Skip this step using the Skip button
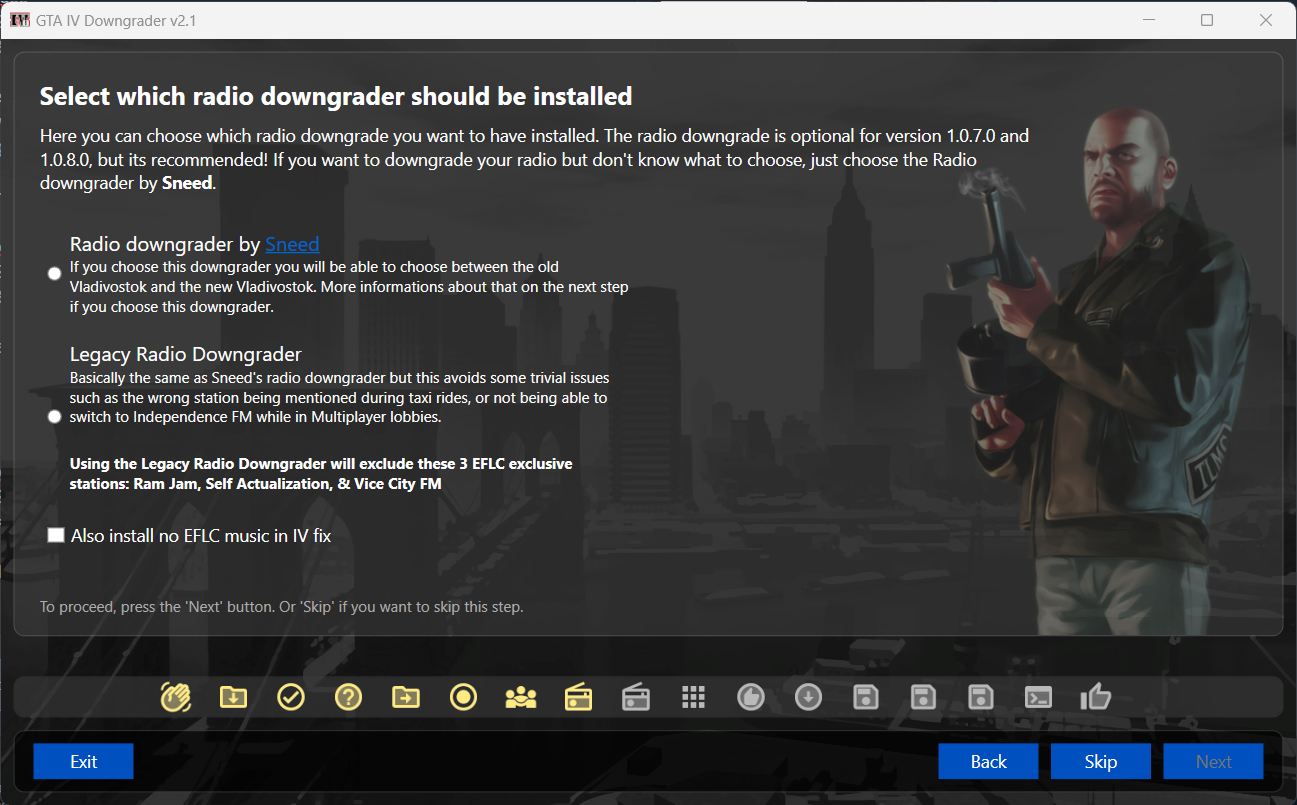 coord(1101,761)
